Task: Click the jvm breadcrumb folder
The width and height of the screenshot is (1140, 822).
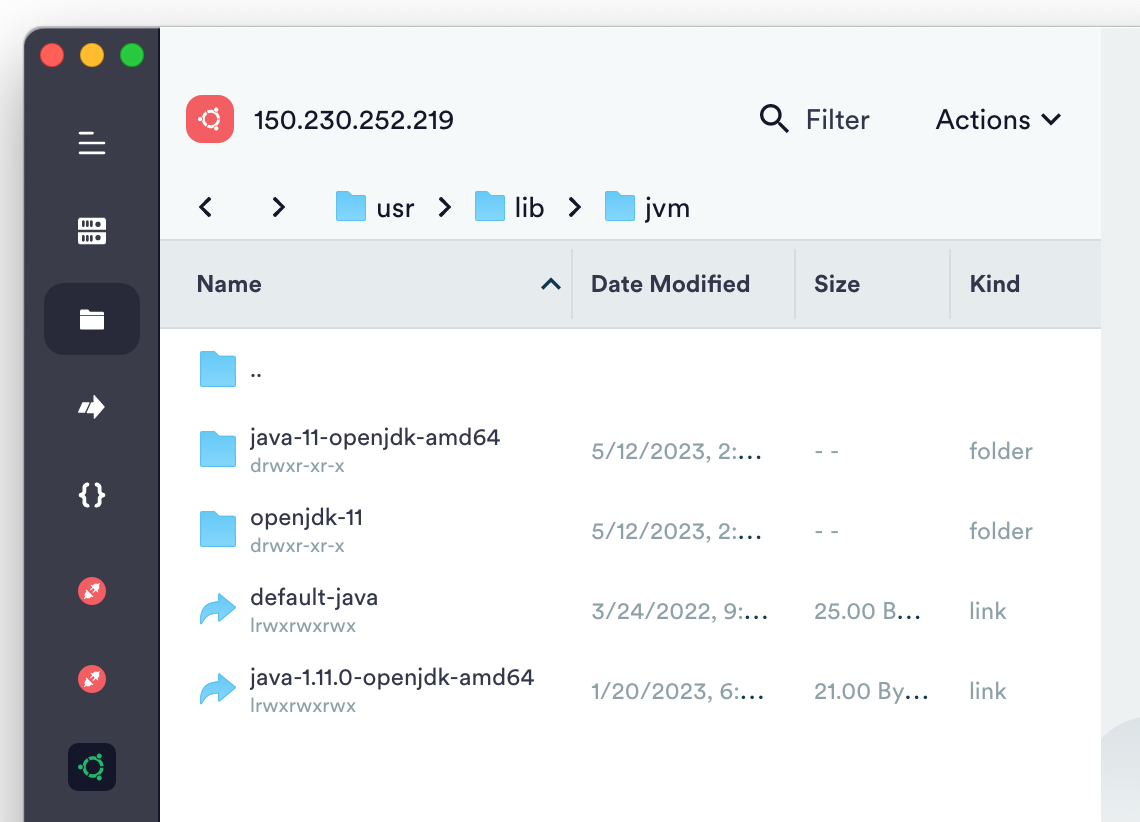Action: pos(647,207)
